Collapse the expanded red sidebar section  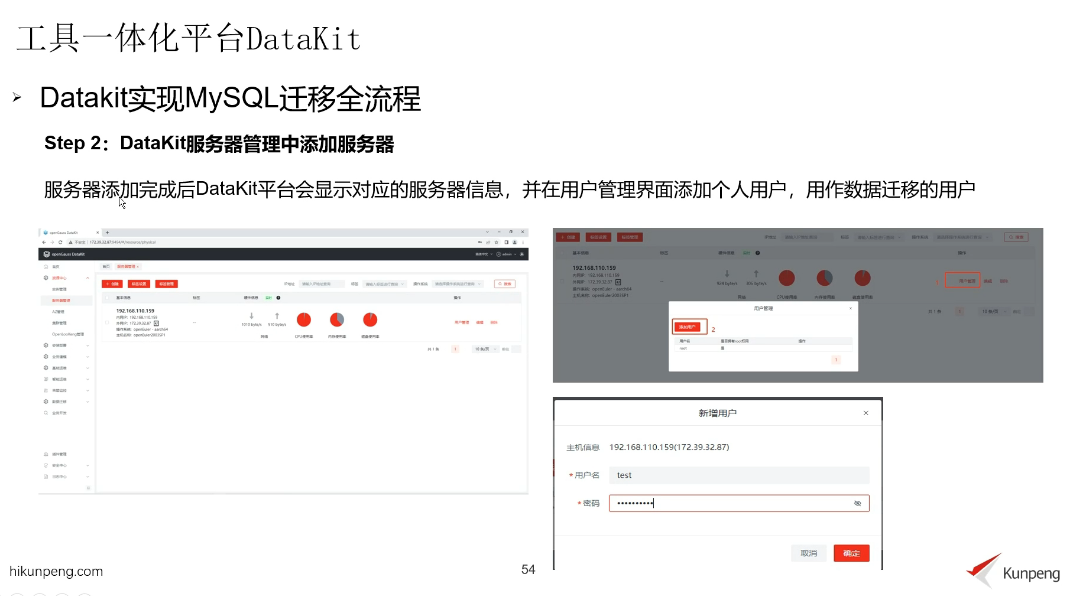tap(88, 278)
